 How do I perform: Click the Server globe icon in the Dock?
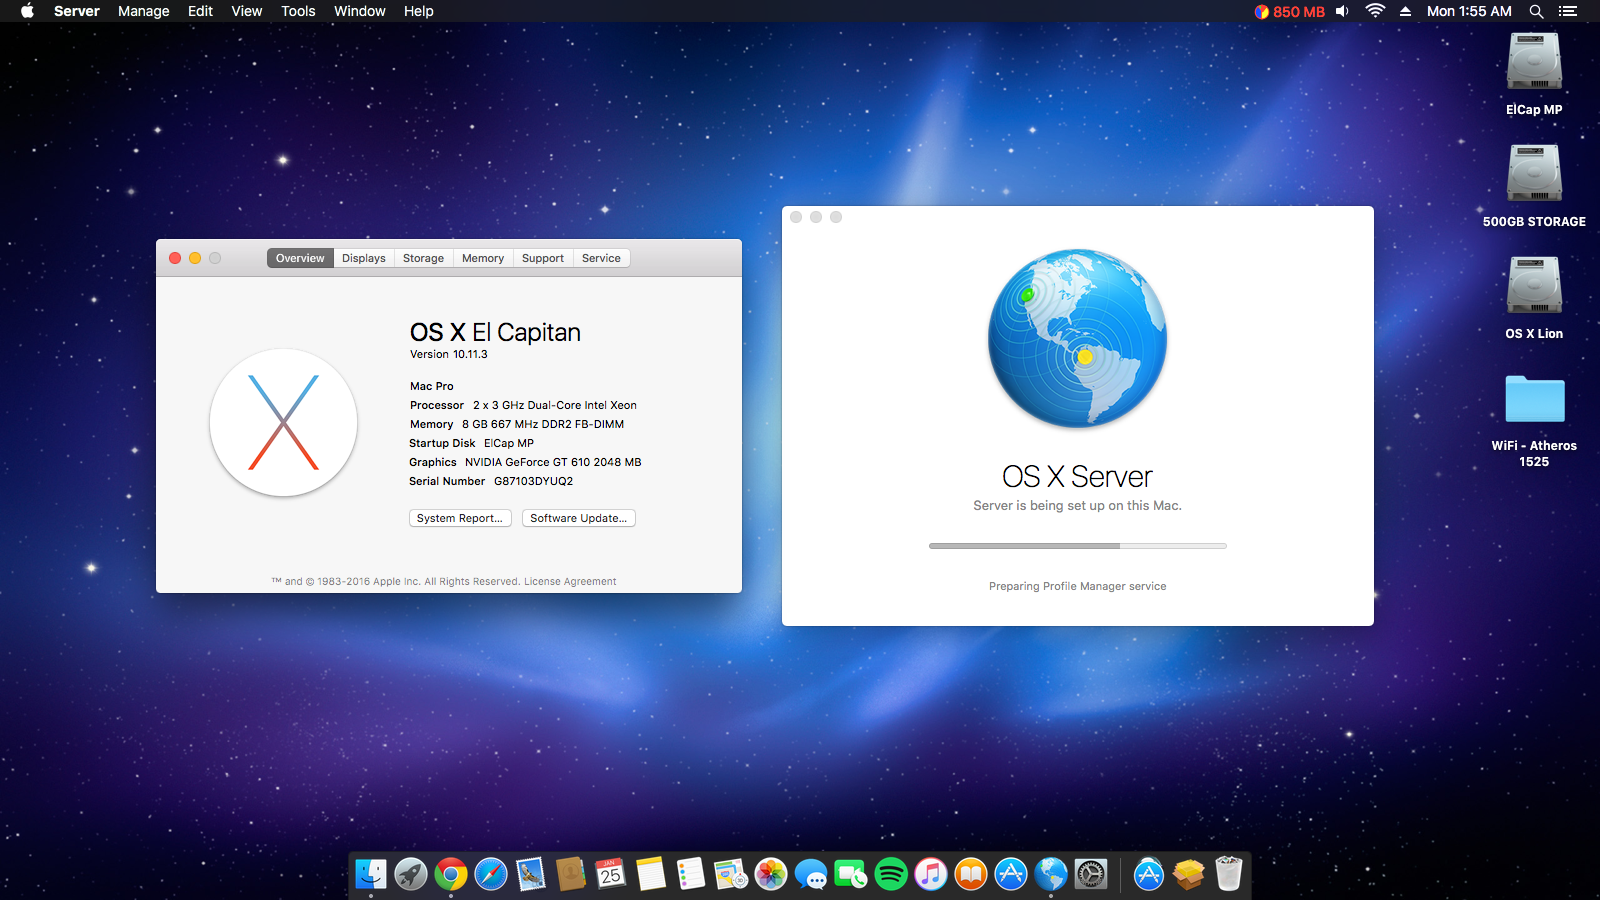pyautogui.click(x=1051, y=875)
